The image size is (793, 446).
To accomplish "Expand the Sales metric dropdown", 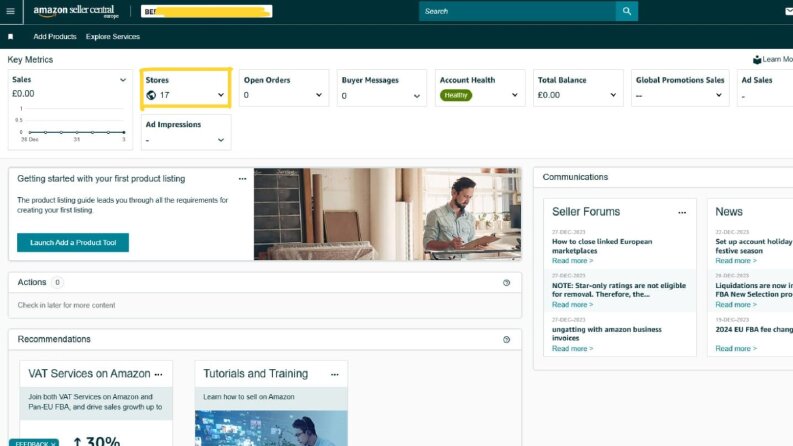I will coord(123,80).
